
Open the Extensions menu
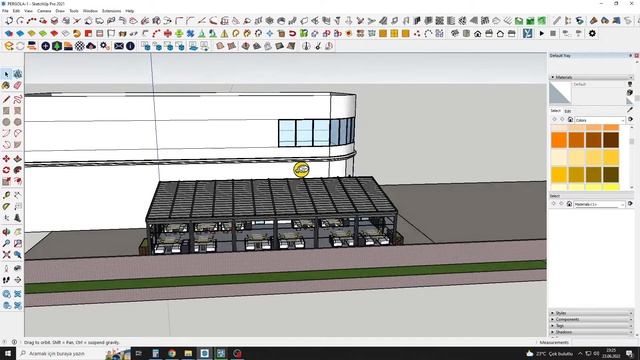click(x=111, y=11)
